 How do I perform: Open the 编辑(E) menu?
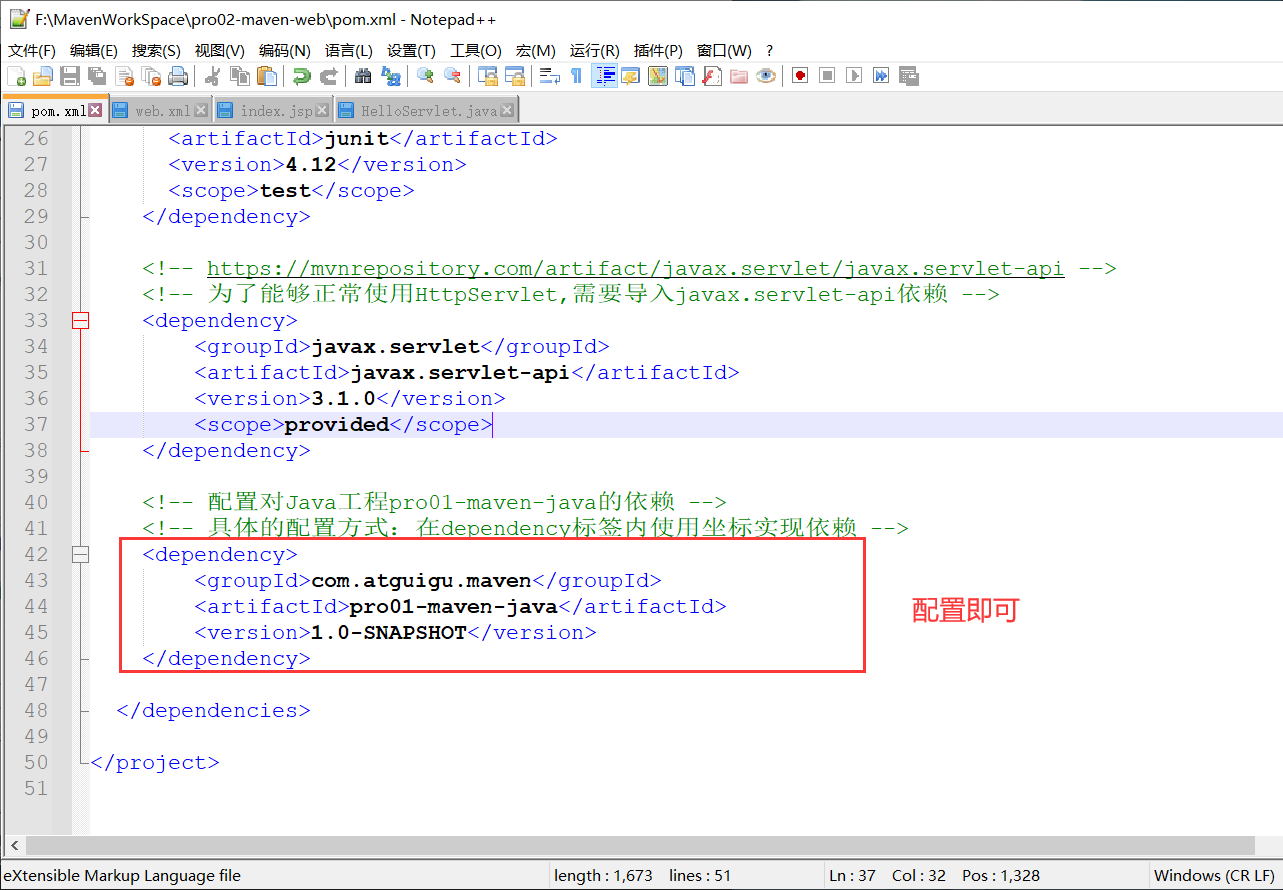point(94,50)
